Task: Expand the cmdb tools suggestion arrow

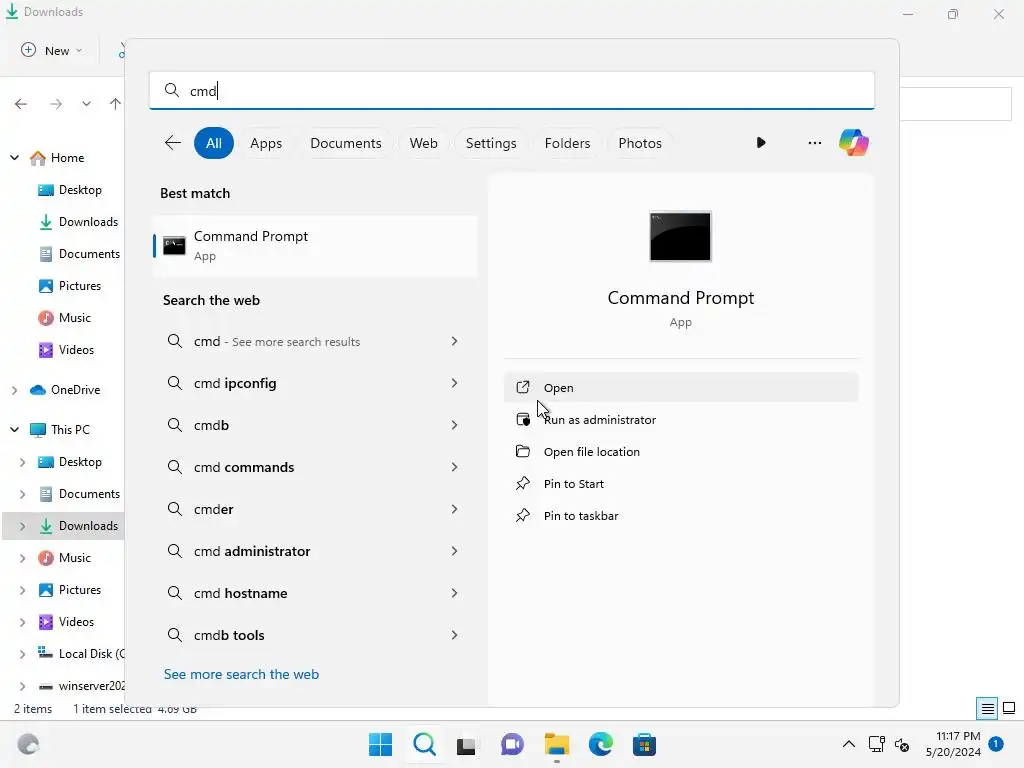Action: pyautogui.click(x=454, y=635)
